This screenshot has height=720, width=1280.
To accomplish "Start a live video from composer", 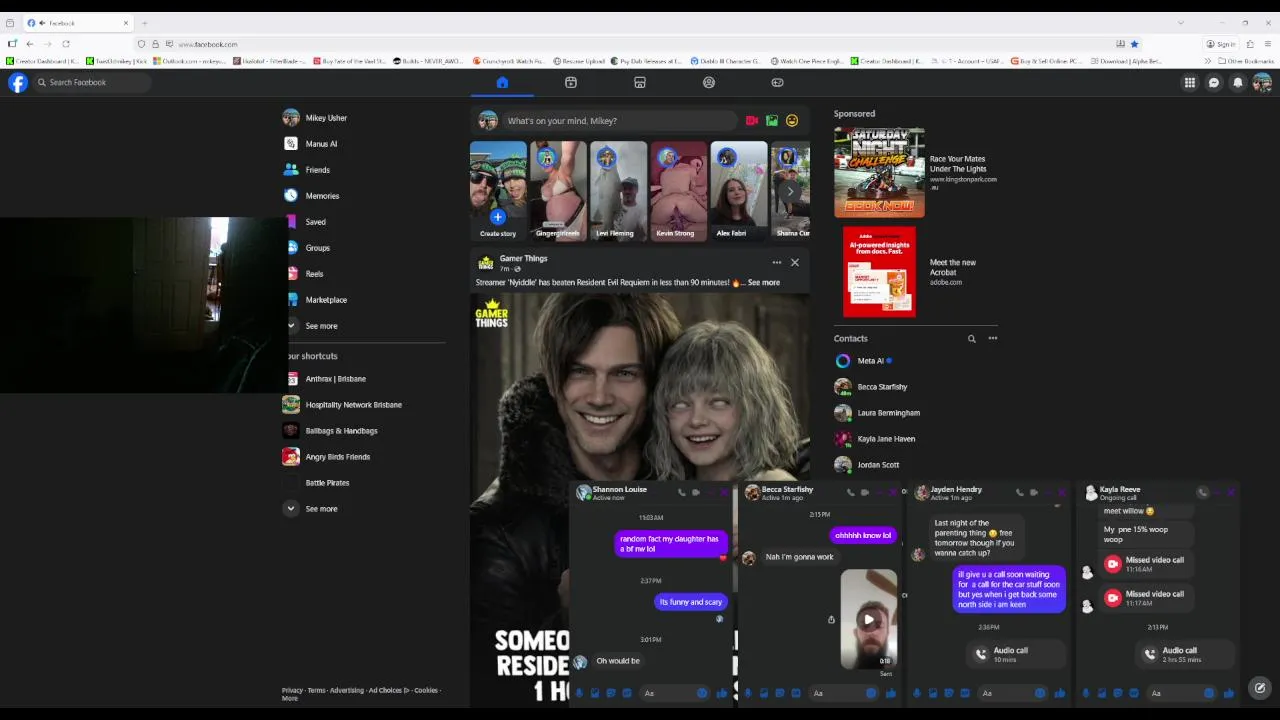I will click(752, 121).
